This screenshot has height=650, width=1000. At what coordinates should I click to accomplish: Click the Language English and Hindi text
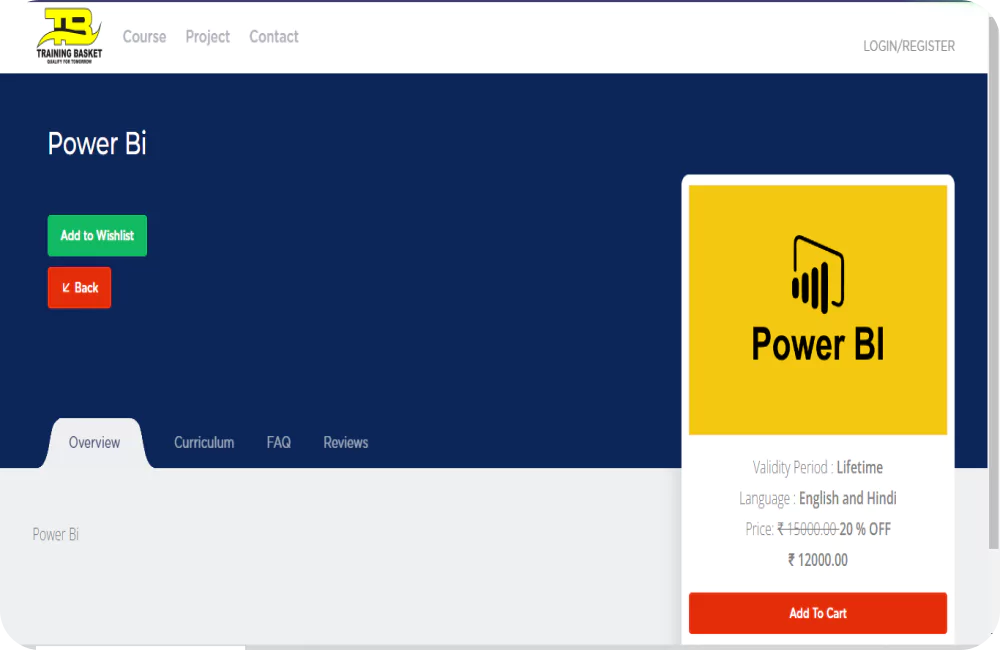(x=818, y=498)
